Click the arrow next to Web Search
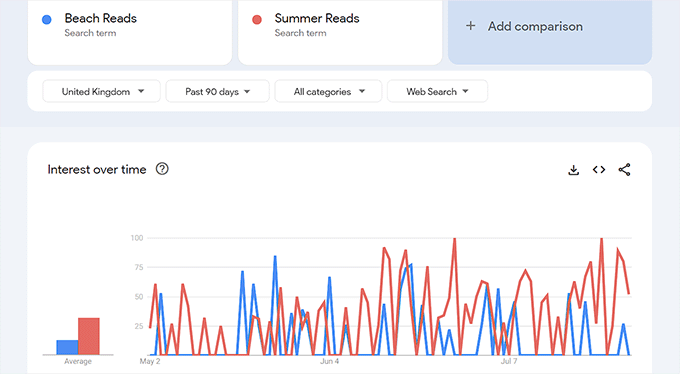The height and width of the screenshot is (374, 680). (465, 91)
